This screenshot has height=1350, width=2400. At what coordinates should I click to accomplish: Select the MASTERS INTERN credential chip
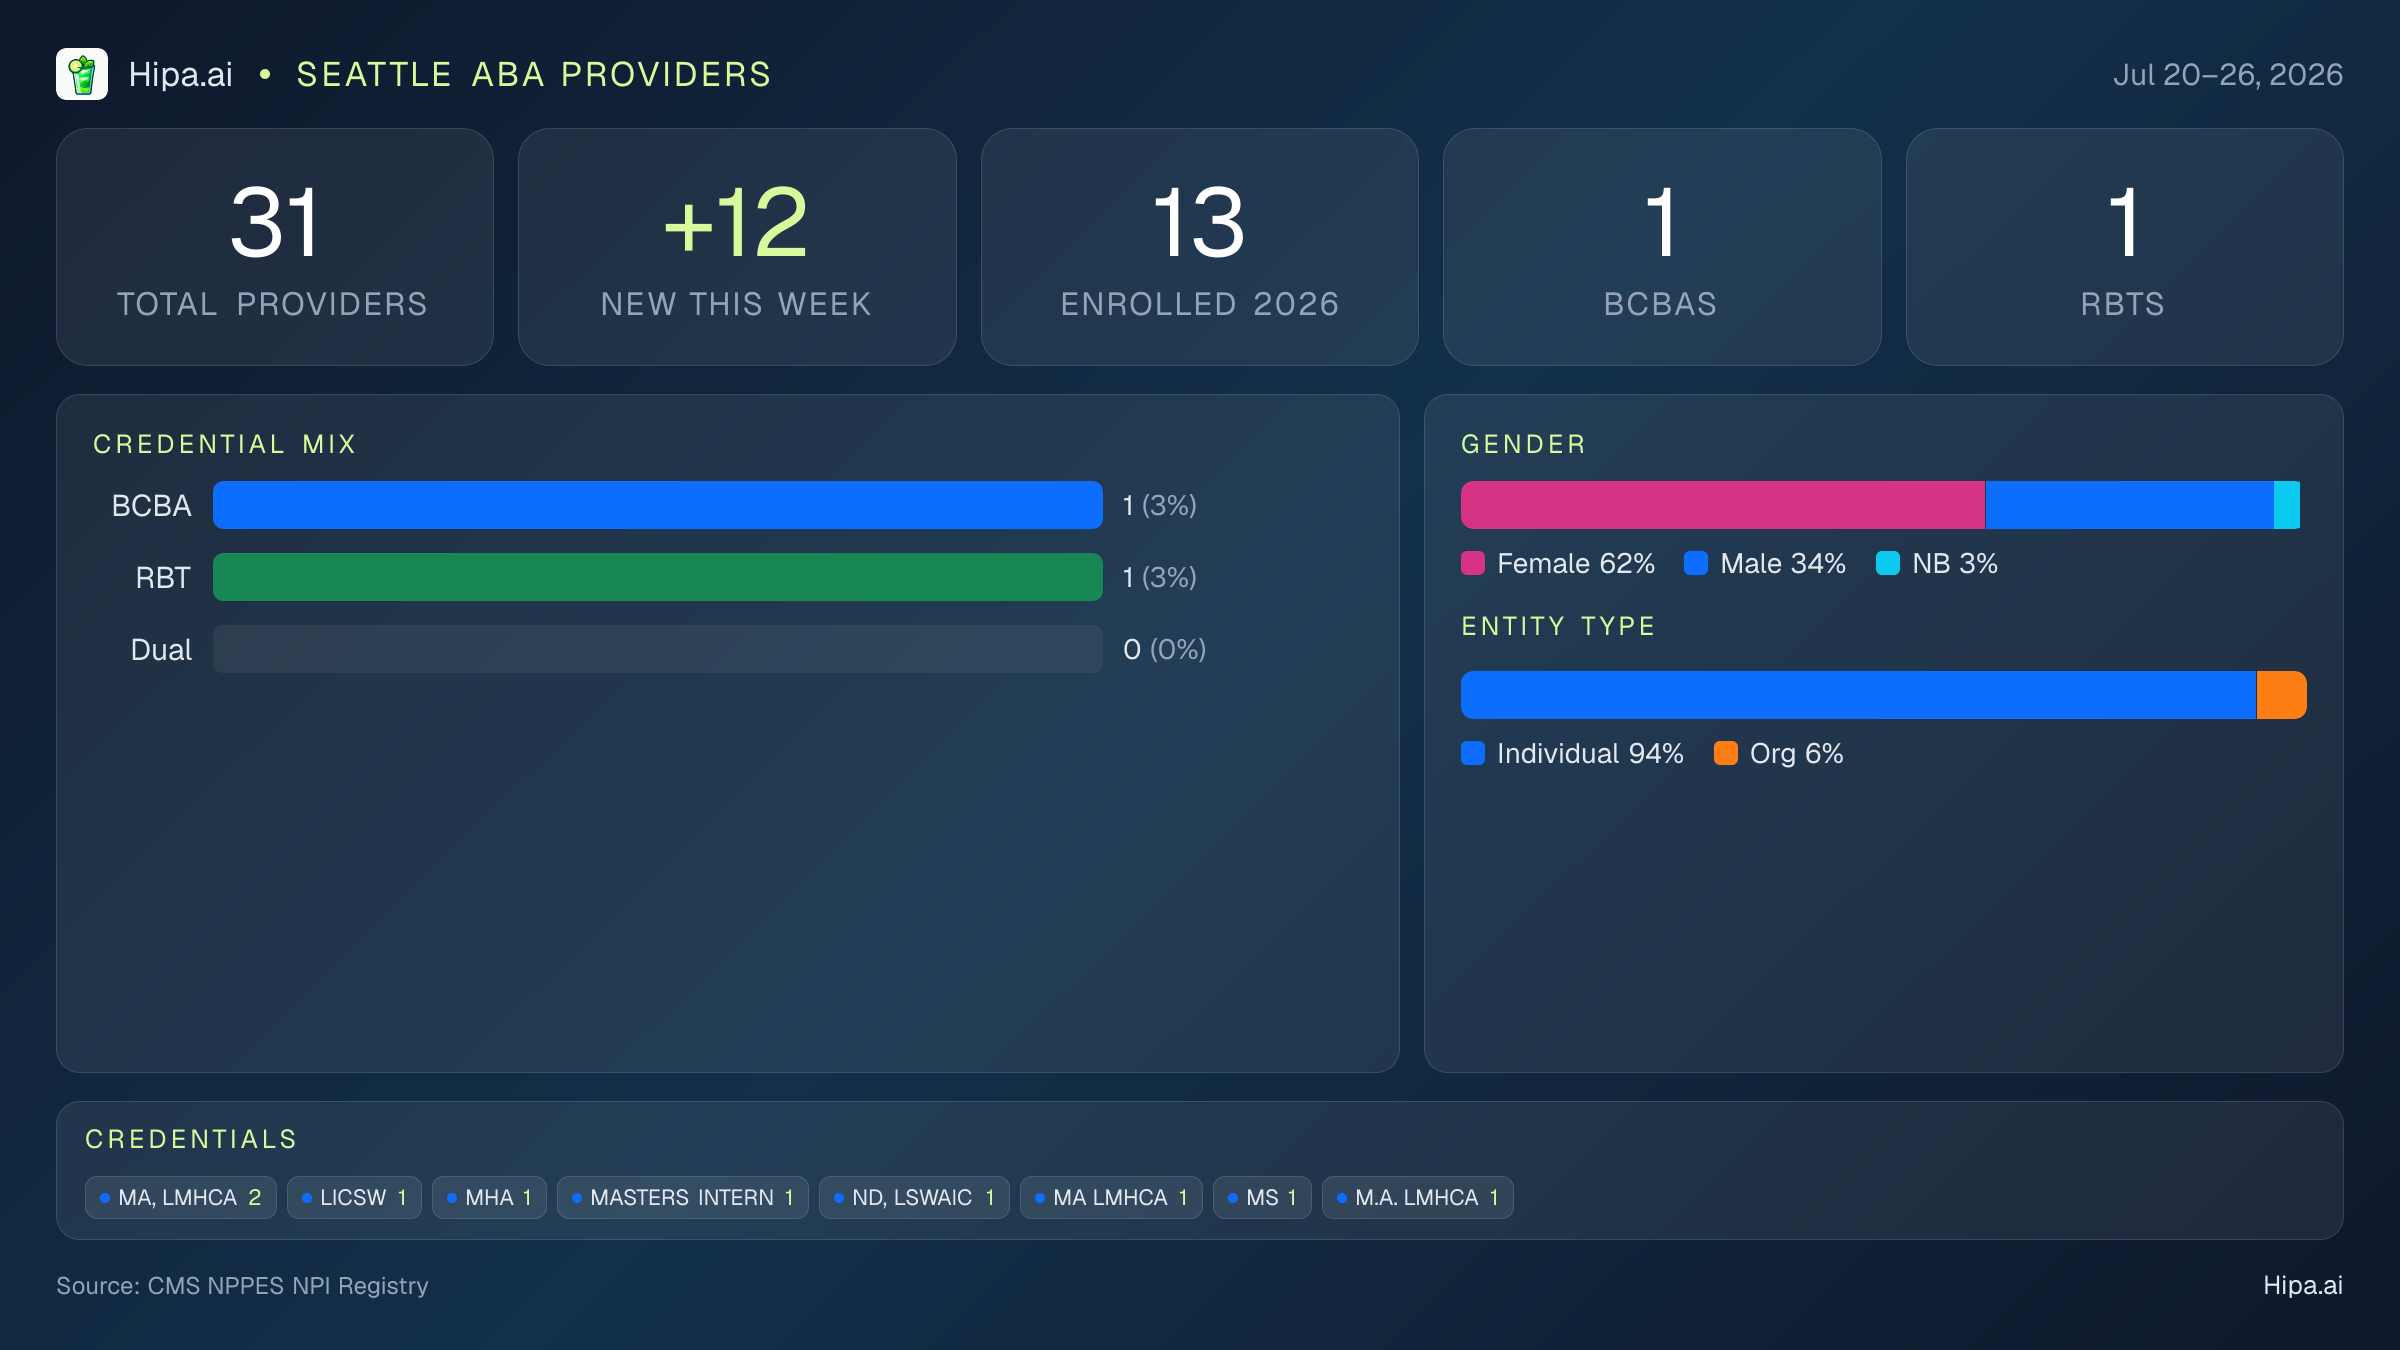click(683, 1197)
